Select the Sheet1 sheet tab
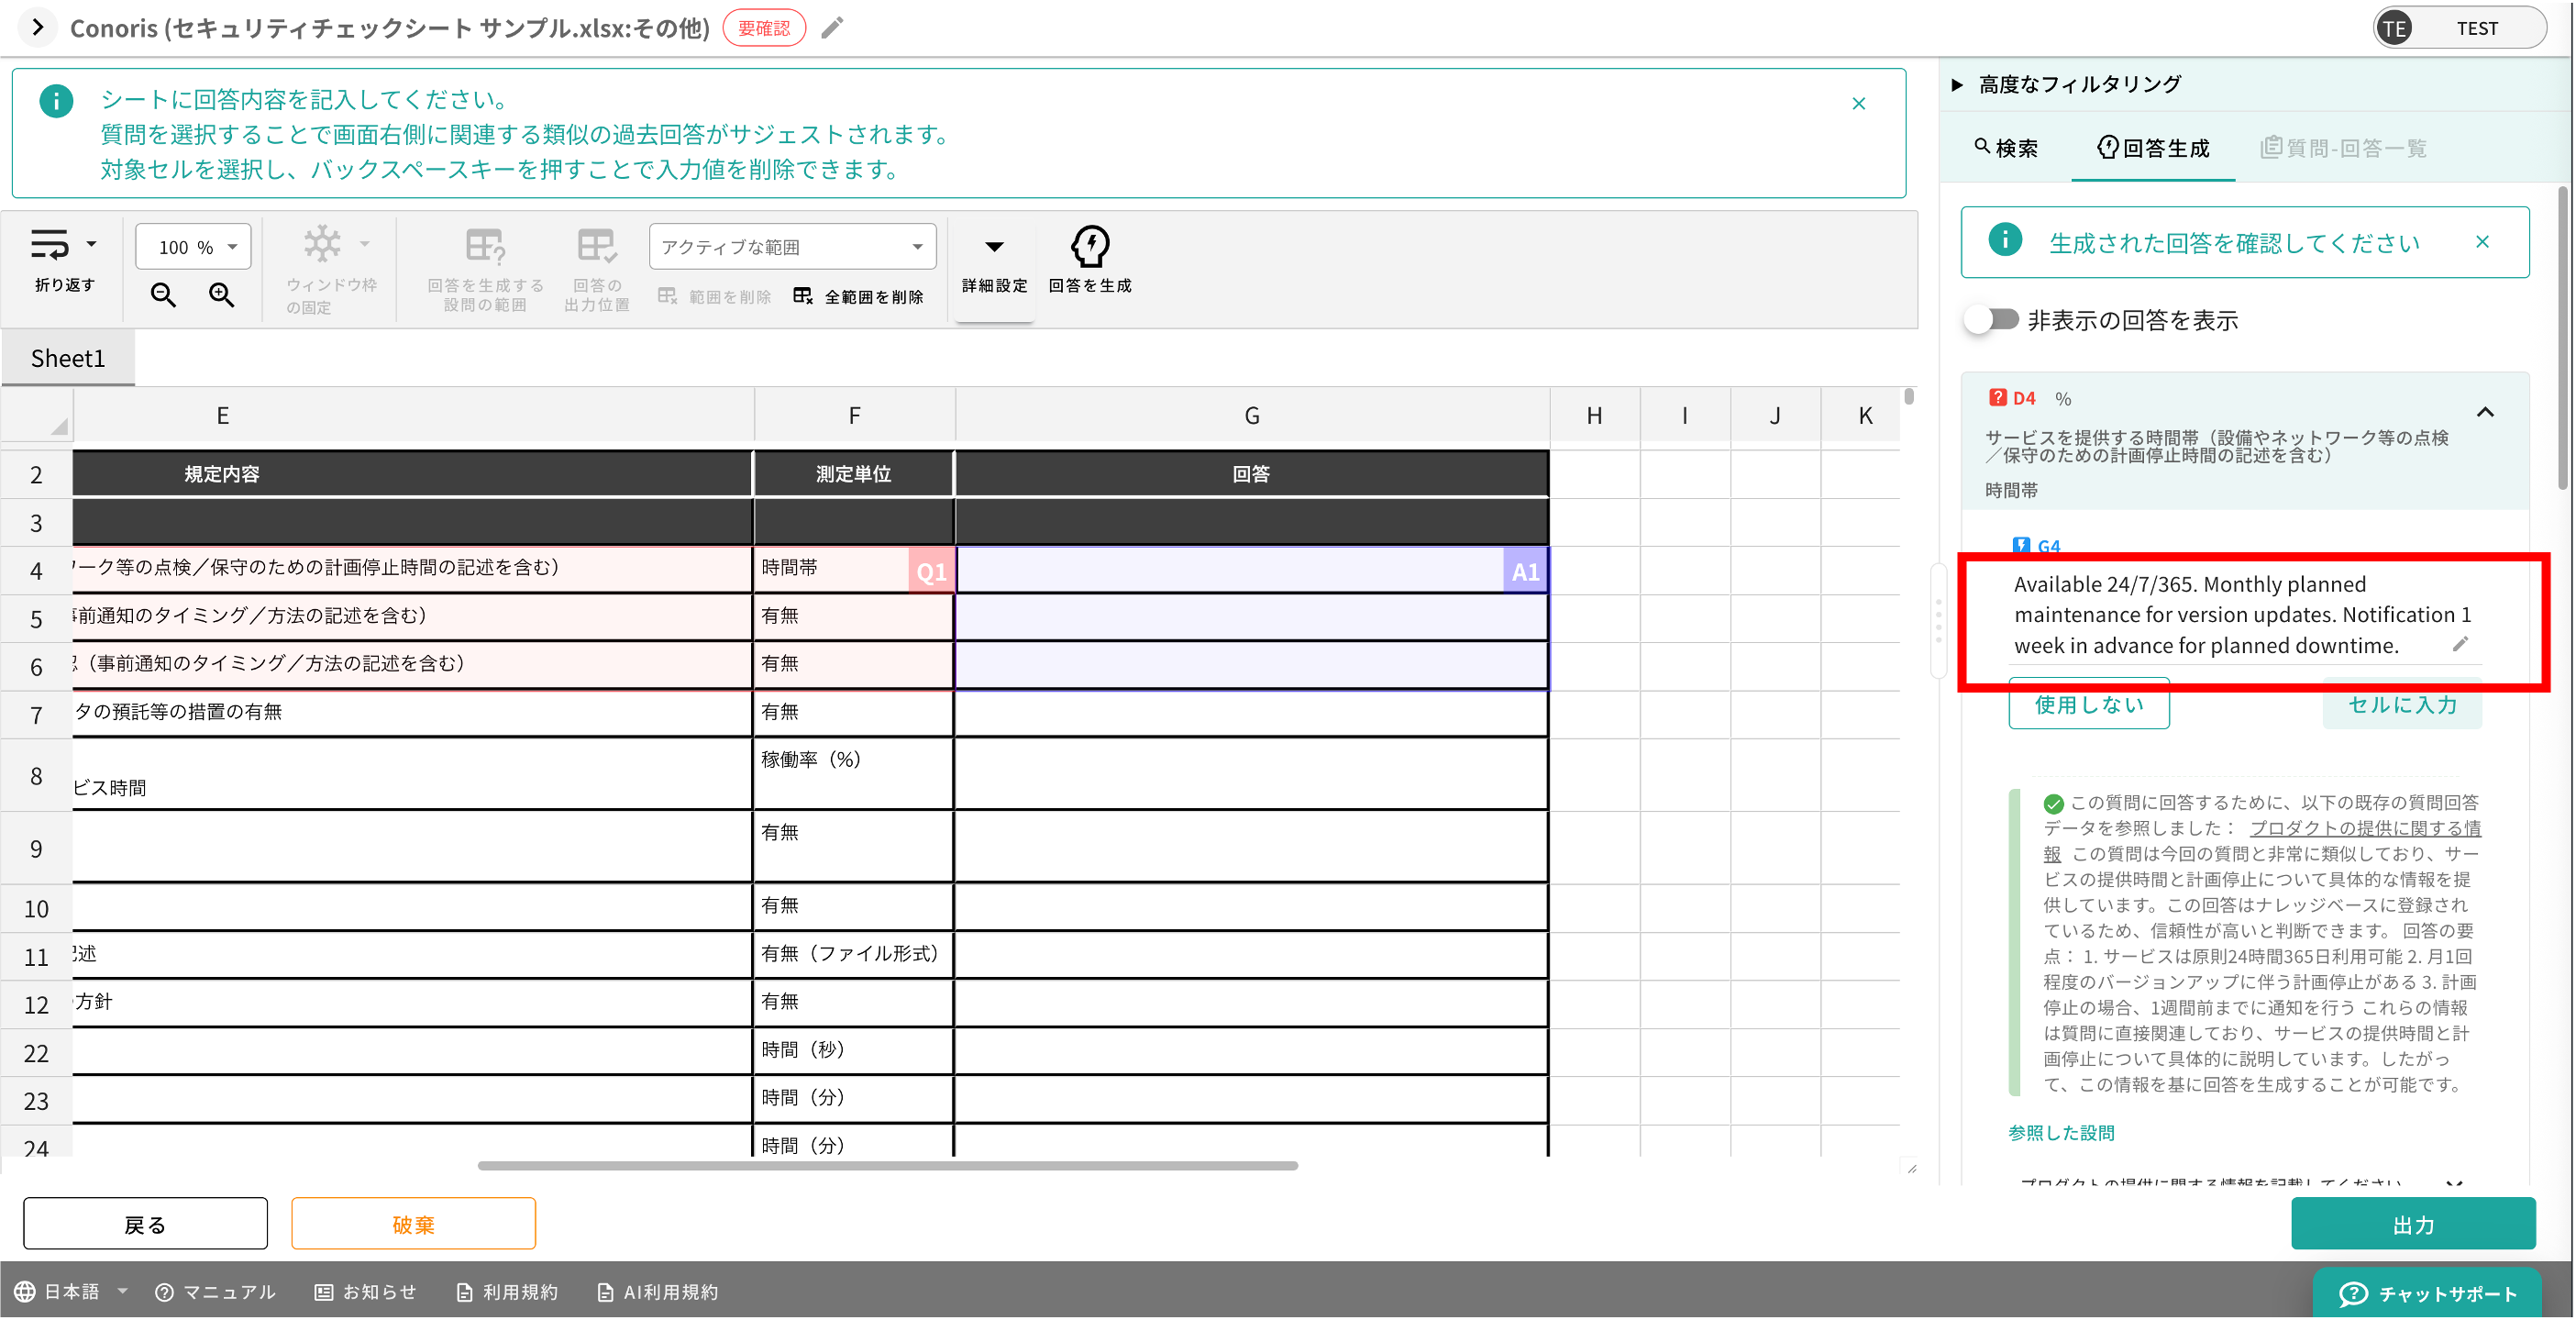Viewport: 2576px width, 1320px height. pos(68,358)
